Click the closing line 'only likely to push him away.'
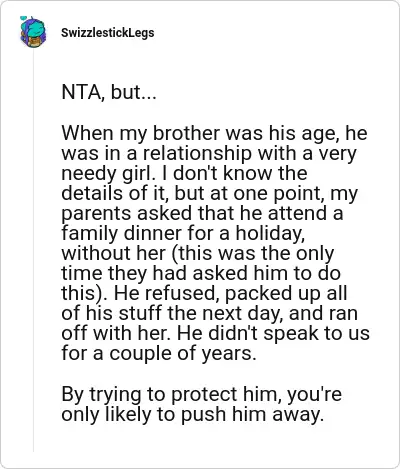Screen dimensions: 400x469 pos(193,414)
